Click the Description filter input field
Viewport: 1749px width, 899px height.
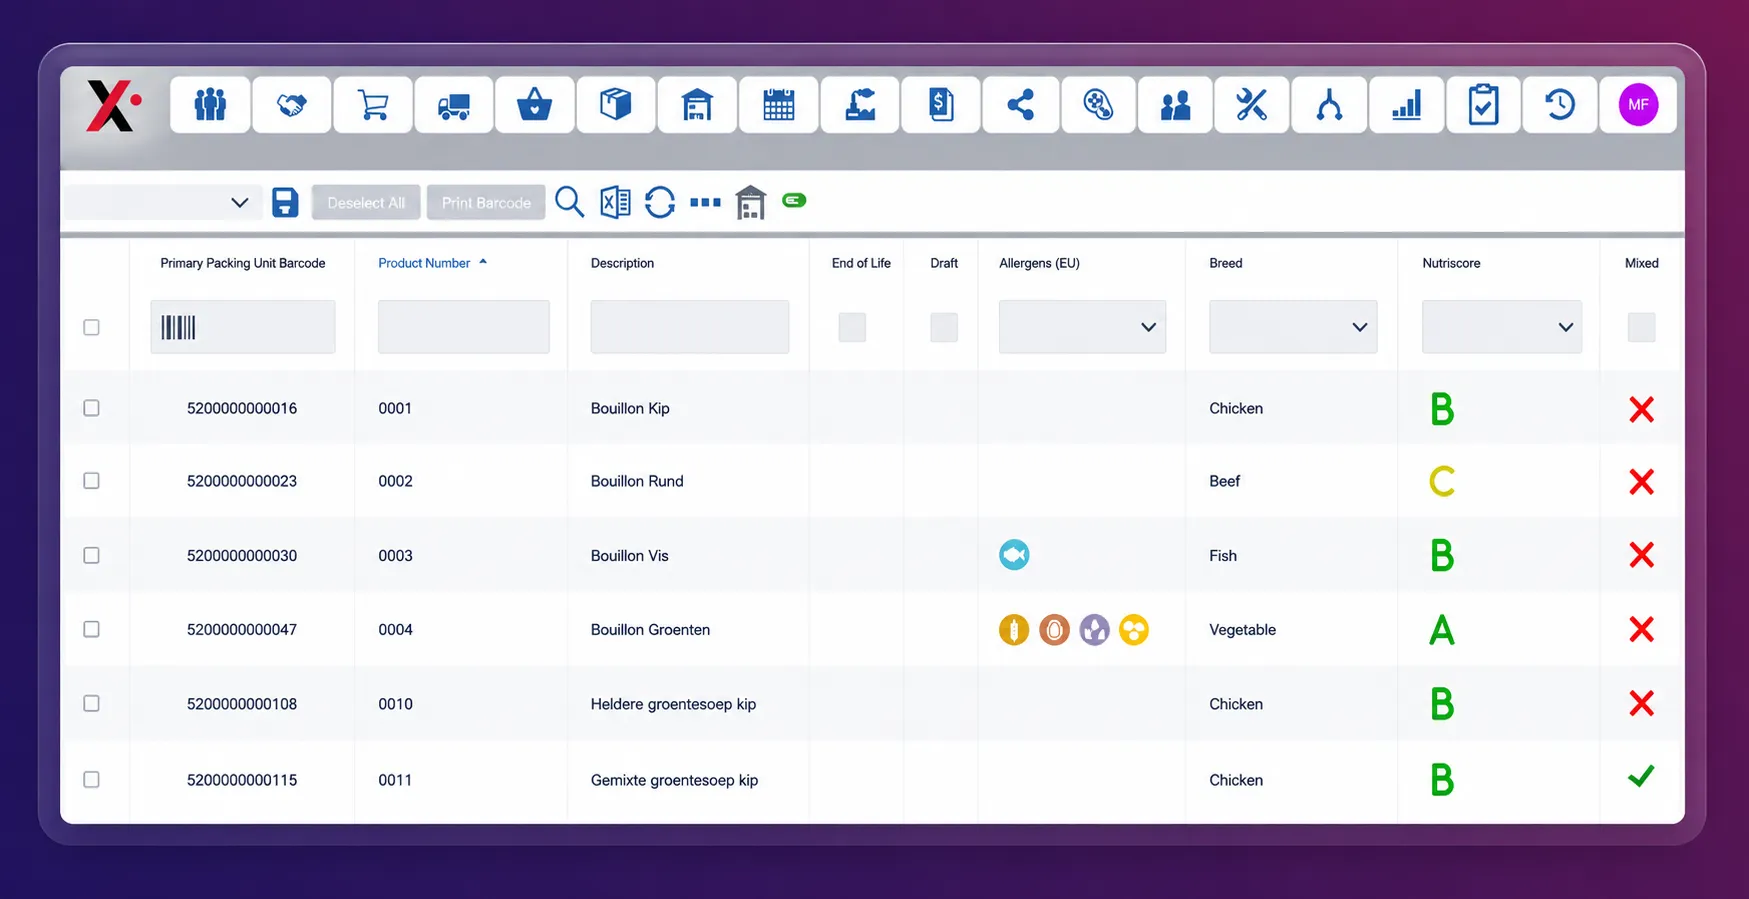pyautogui.click(x=690, y=327)
